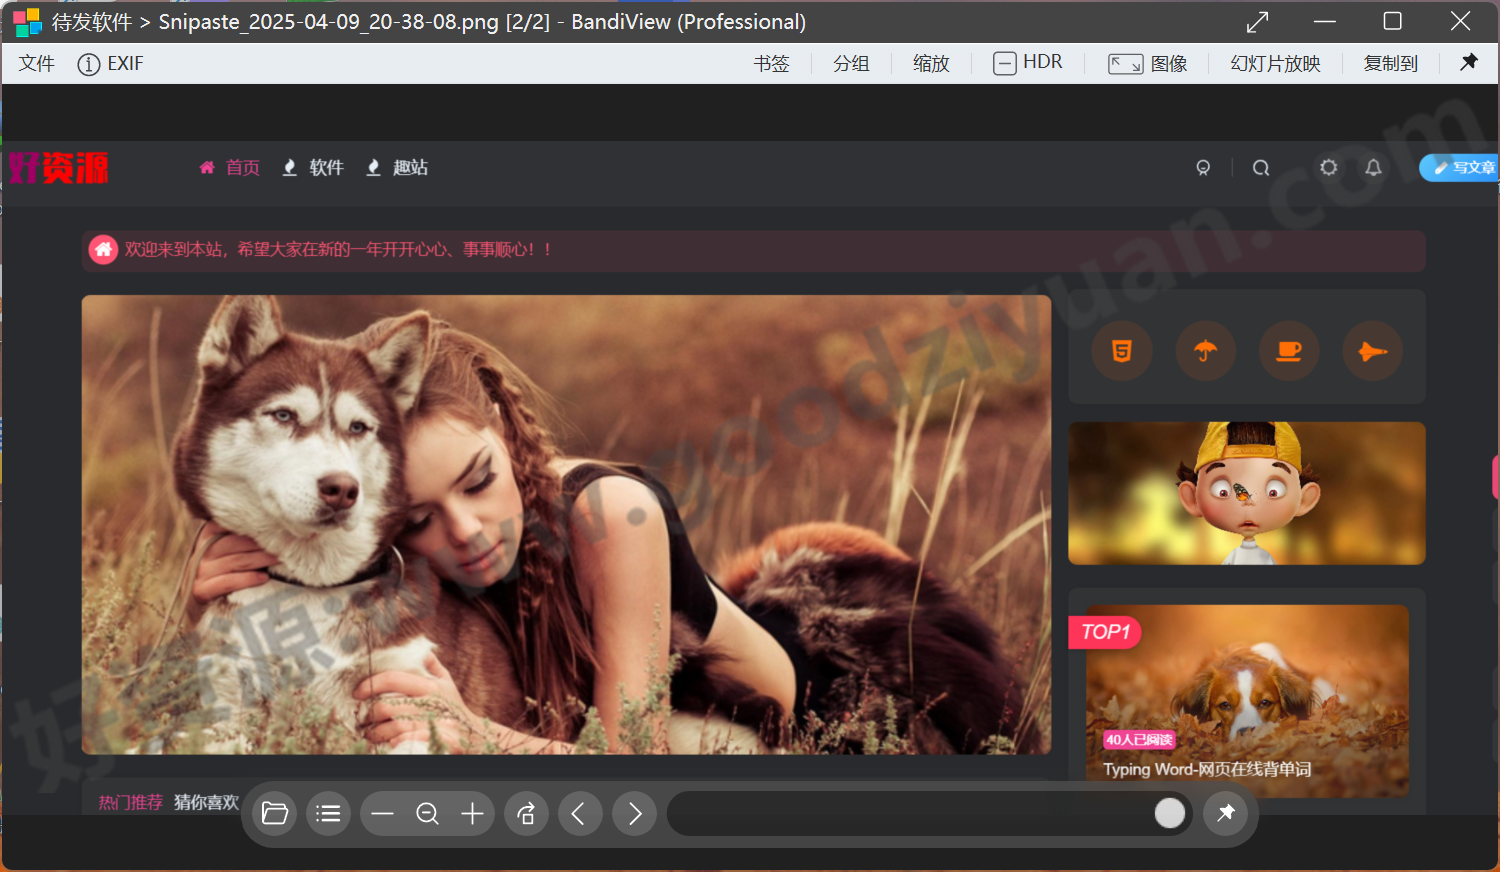
Task: Click the magnifier zoom reset icon
Action: (427, 814)
